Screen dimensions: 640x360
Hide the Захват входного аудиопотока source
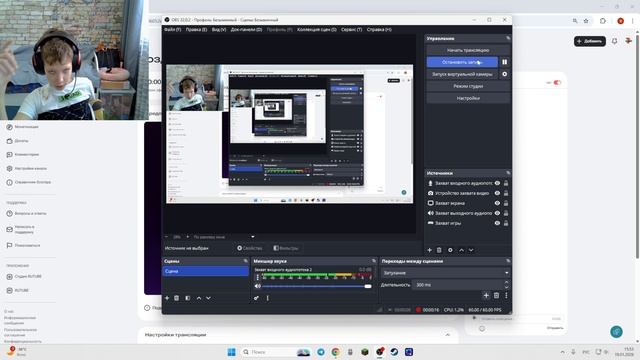coord(497,183)
